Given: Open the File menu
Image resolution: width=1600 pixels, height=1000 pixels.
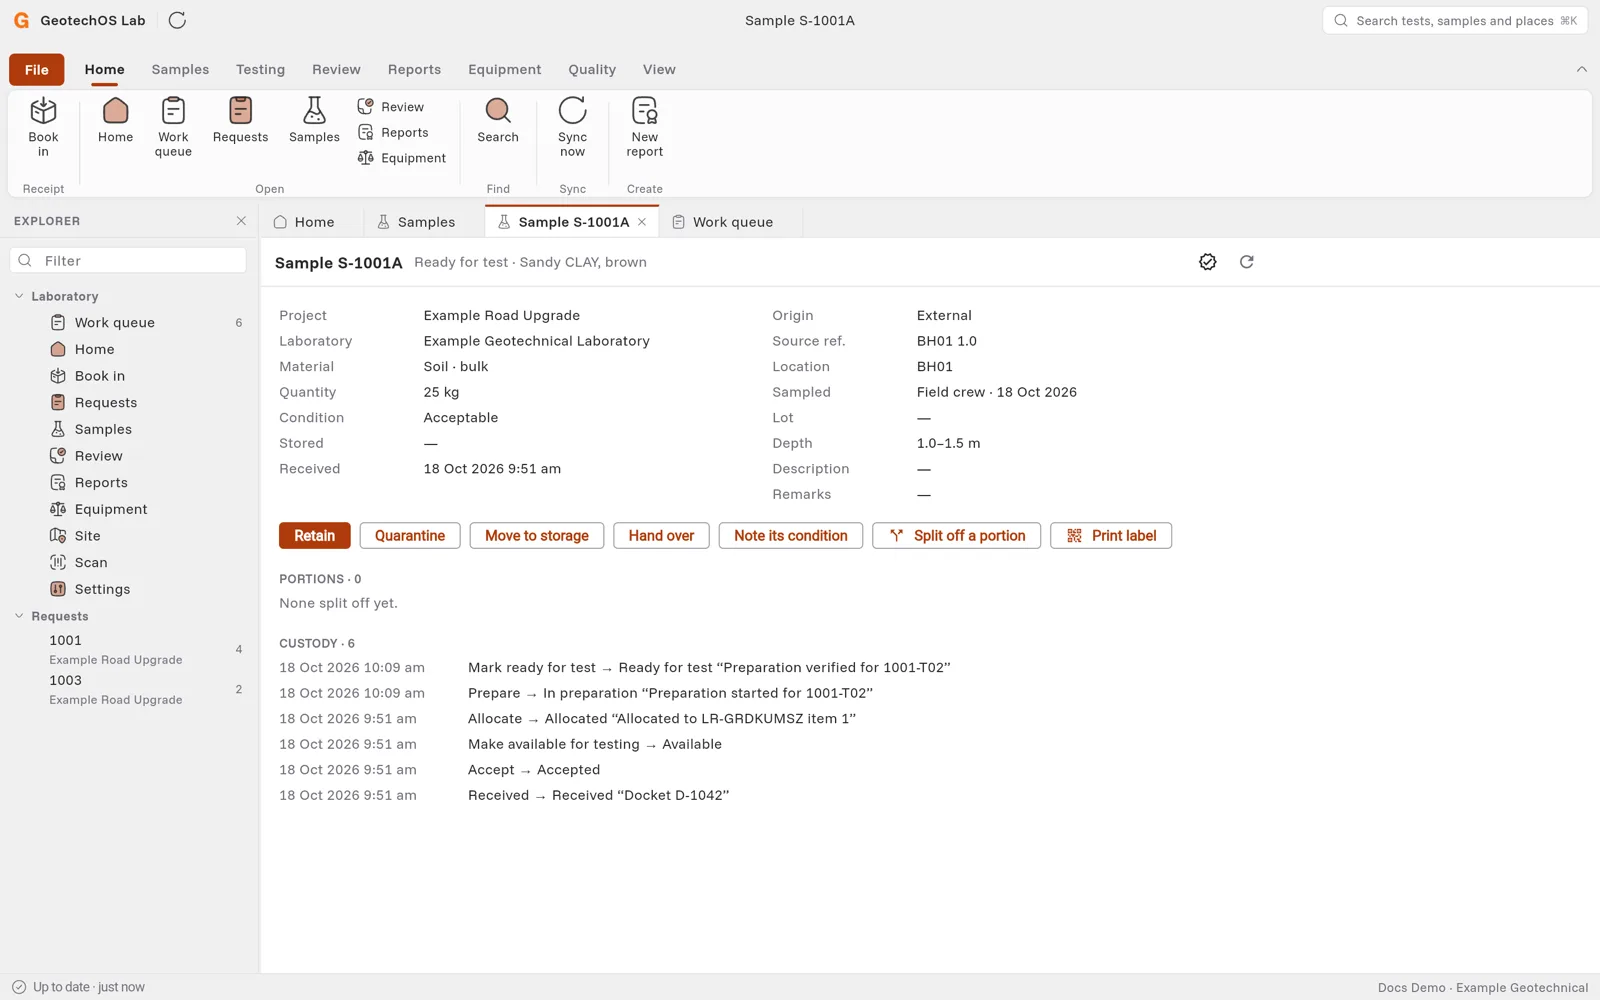Looking at the screenshot, I should coord(37,69).
